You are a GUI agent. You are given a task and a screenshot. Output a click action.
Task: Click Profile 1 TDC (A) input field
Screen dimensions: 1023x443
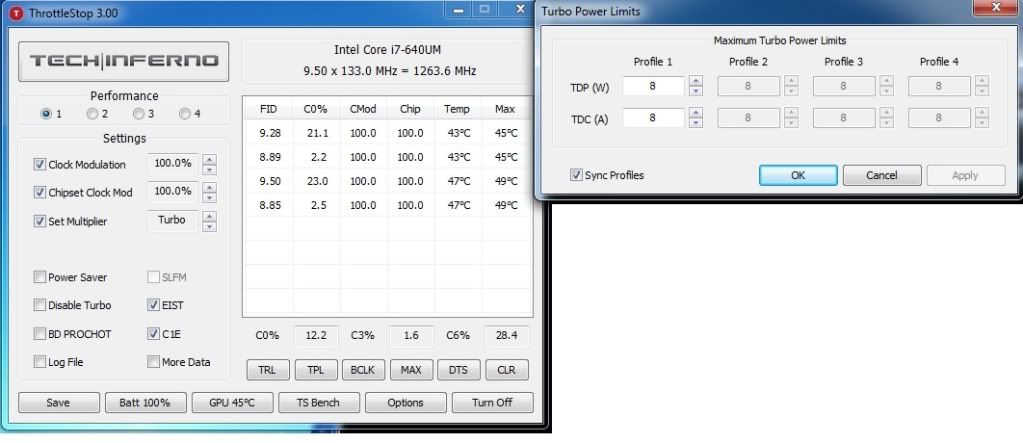(653, 117)
